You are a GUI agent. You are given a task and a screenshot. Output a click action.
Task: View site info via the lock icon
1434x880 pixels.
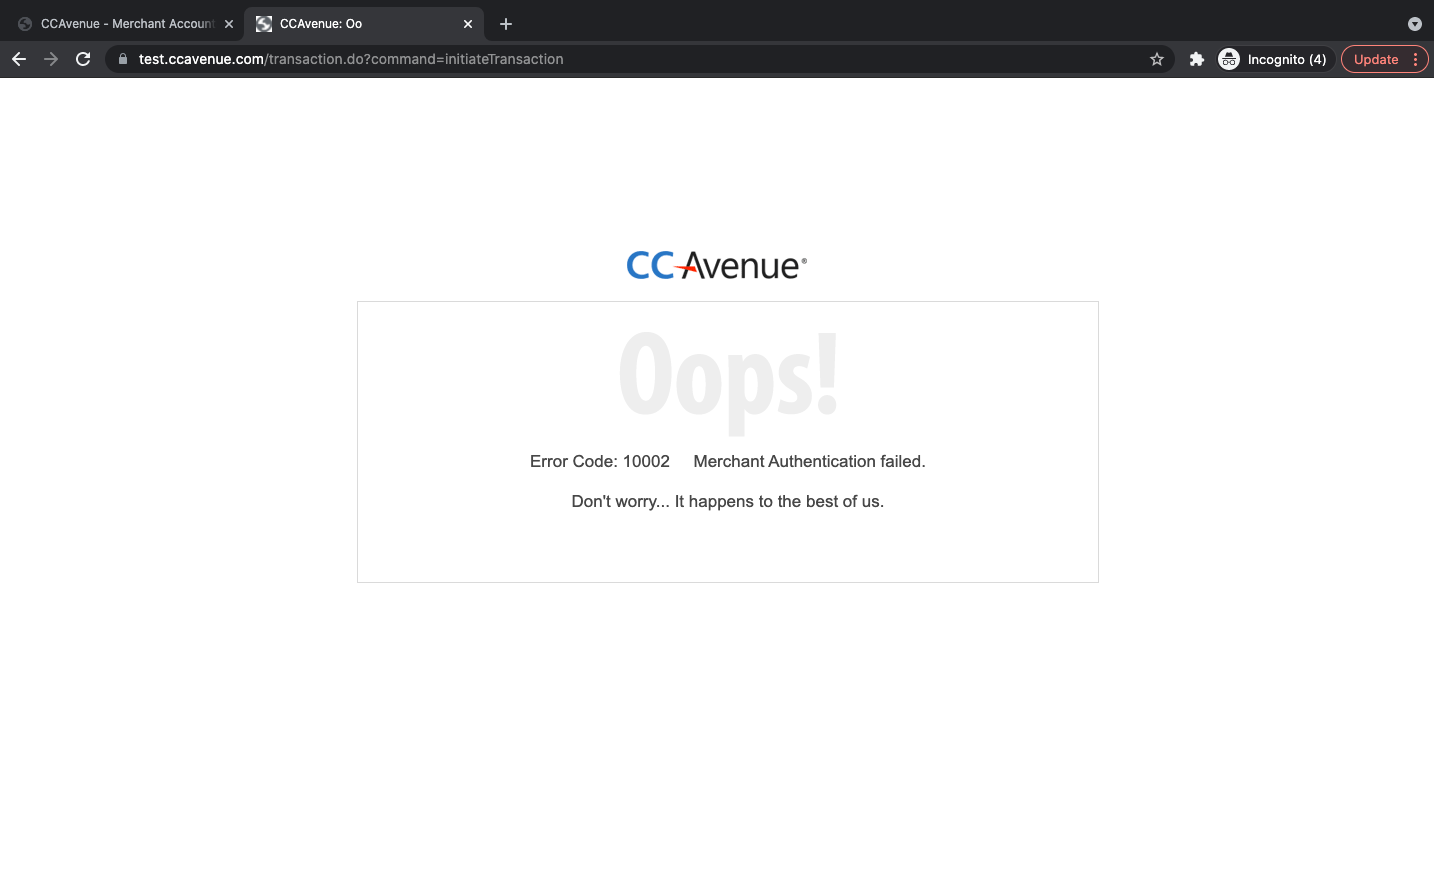(x=123, y=59)
